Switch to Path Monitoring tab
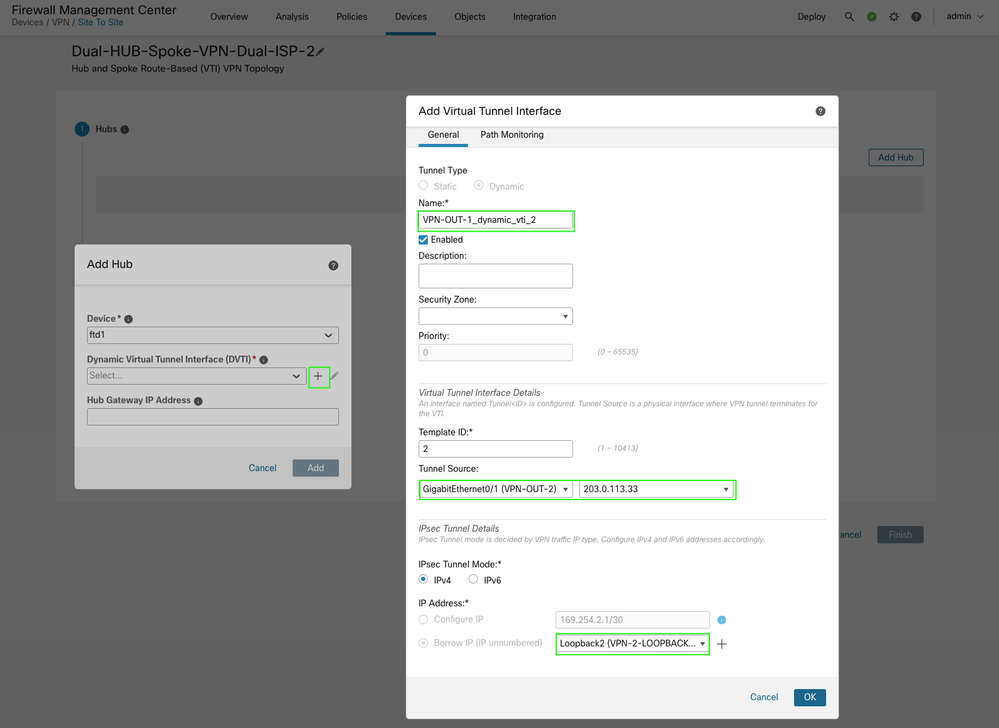Screen dimensions: 999x728 [512, 135]
